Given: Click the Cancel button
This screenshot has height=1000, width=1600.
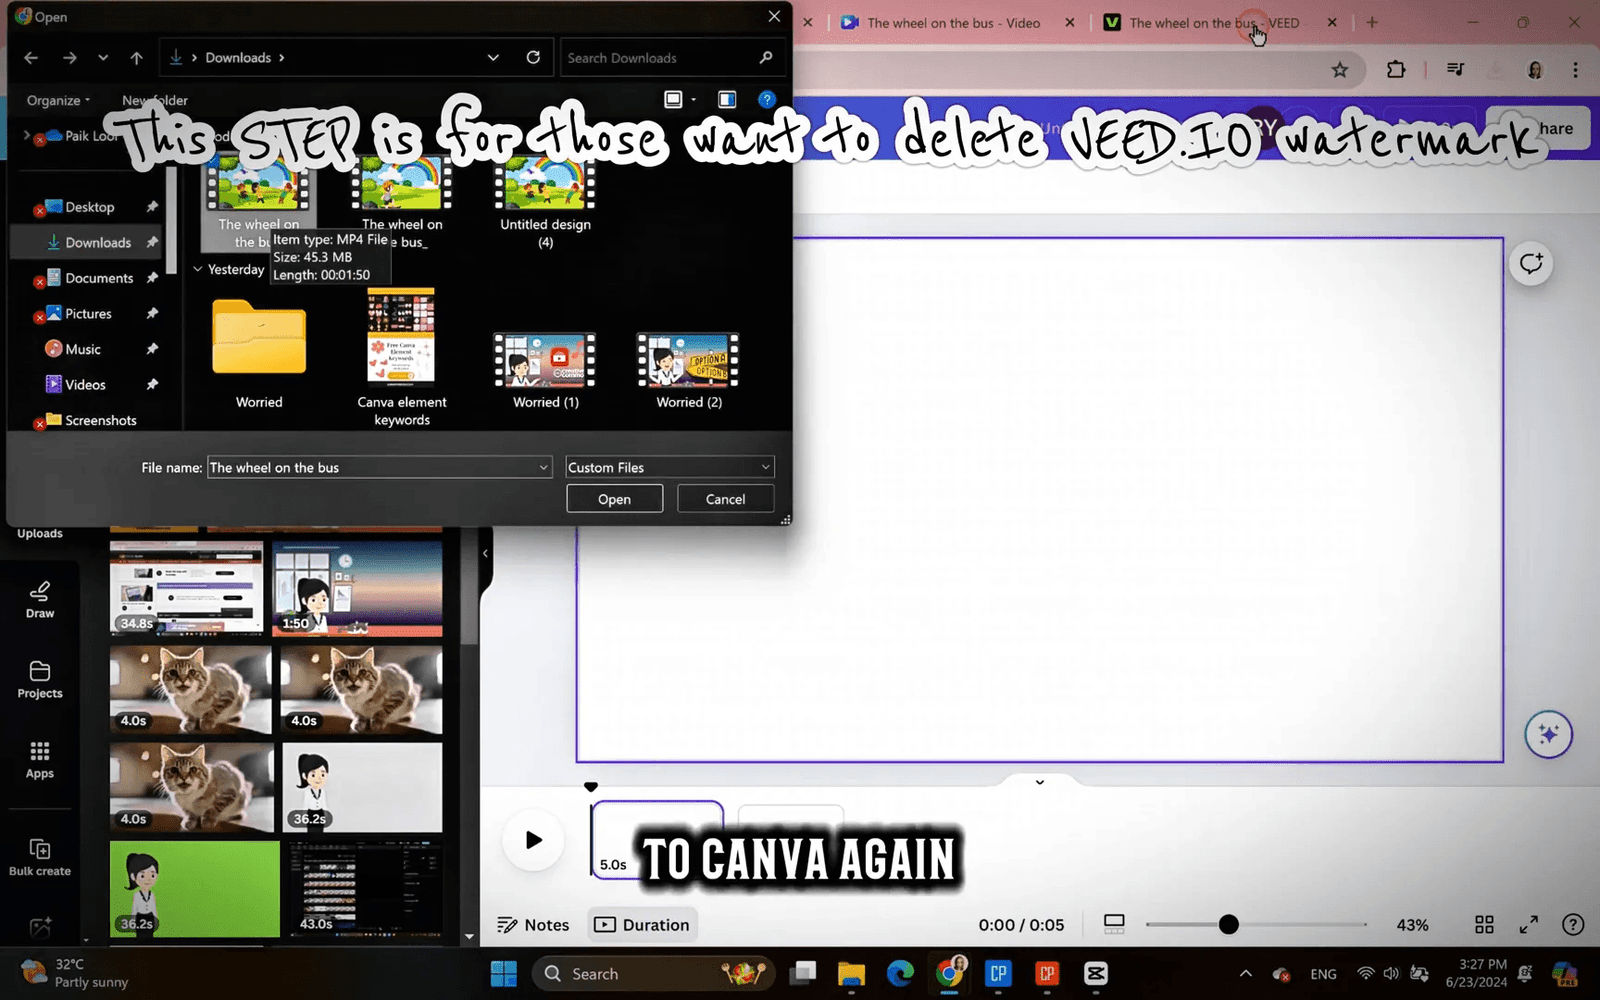Looking at the screenshot, I should point(725,499).
